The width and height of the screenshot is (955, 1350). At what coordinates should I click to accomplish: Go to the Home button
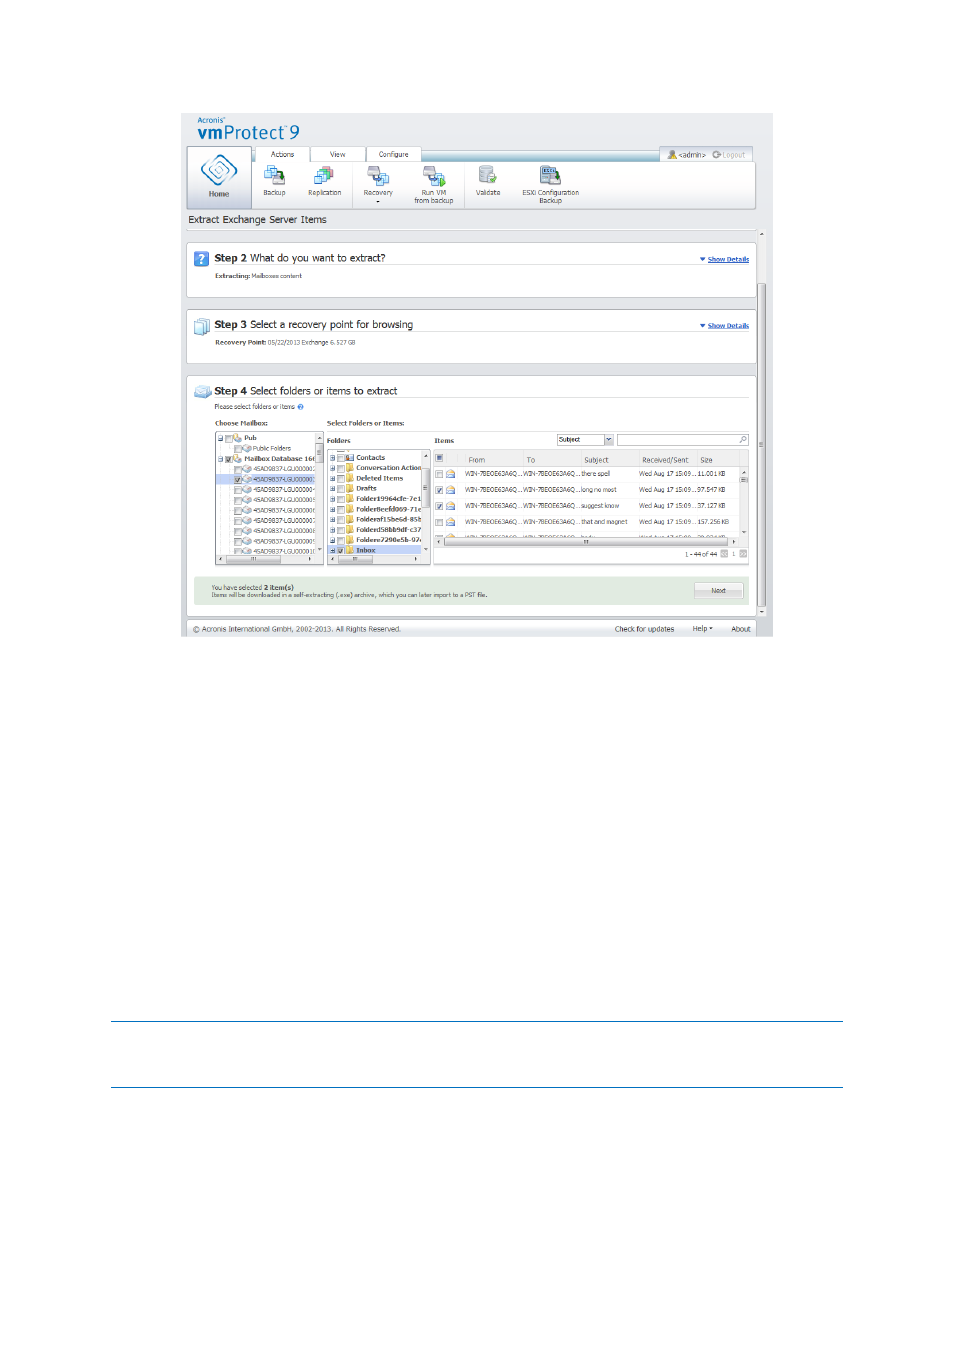[x=219, y=177]
